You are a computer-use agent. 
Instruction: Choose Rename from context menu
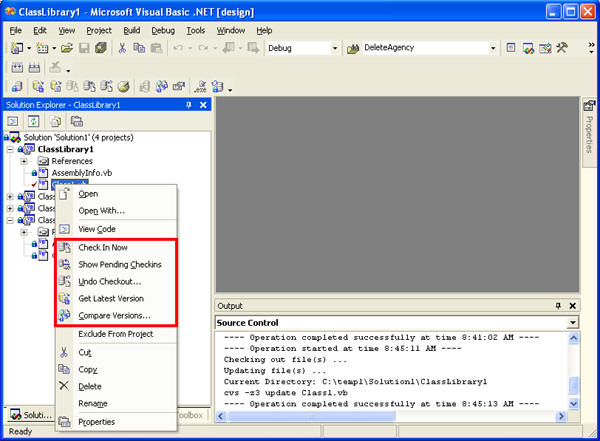pos(116,403)
